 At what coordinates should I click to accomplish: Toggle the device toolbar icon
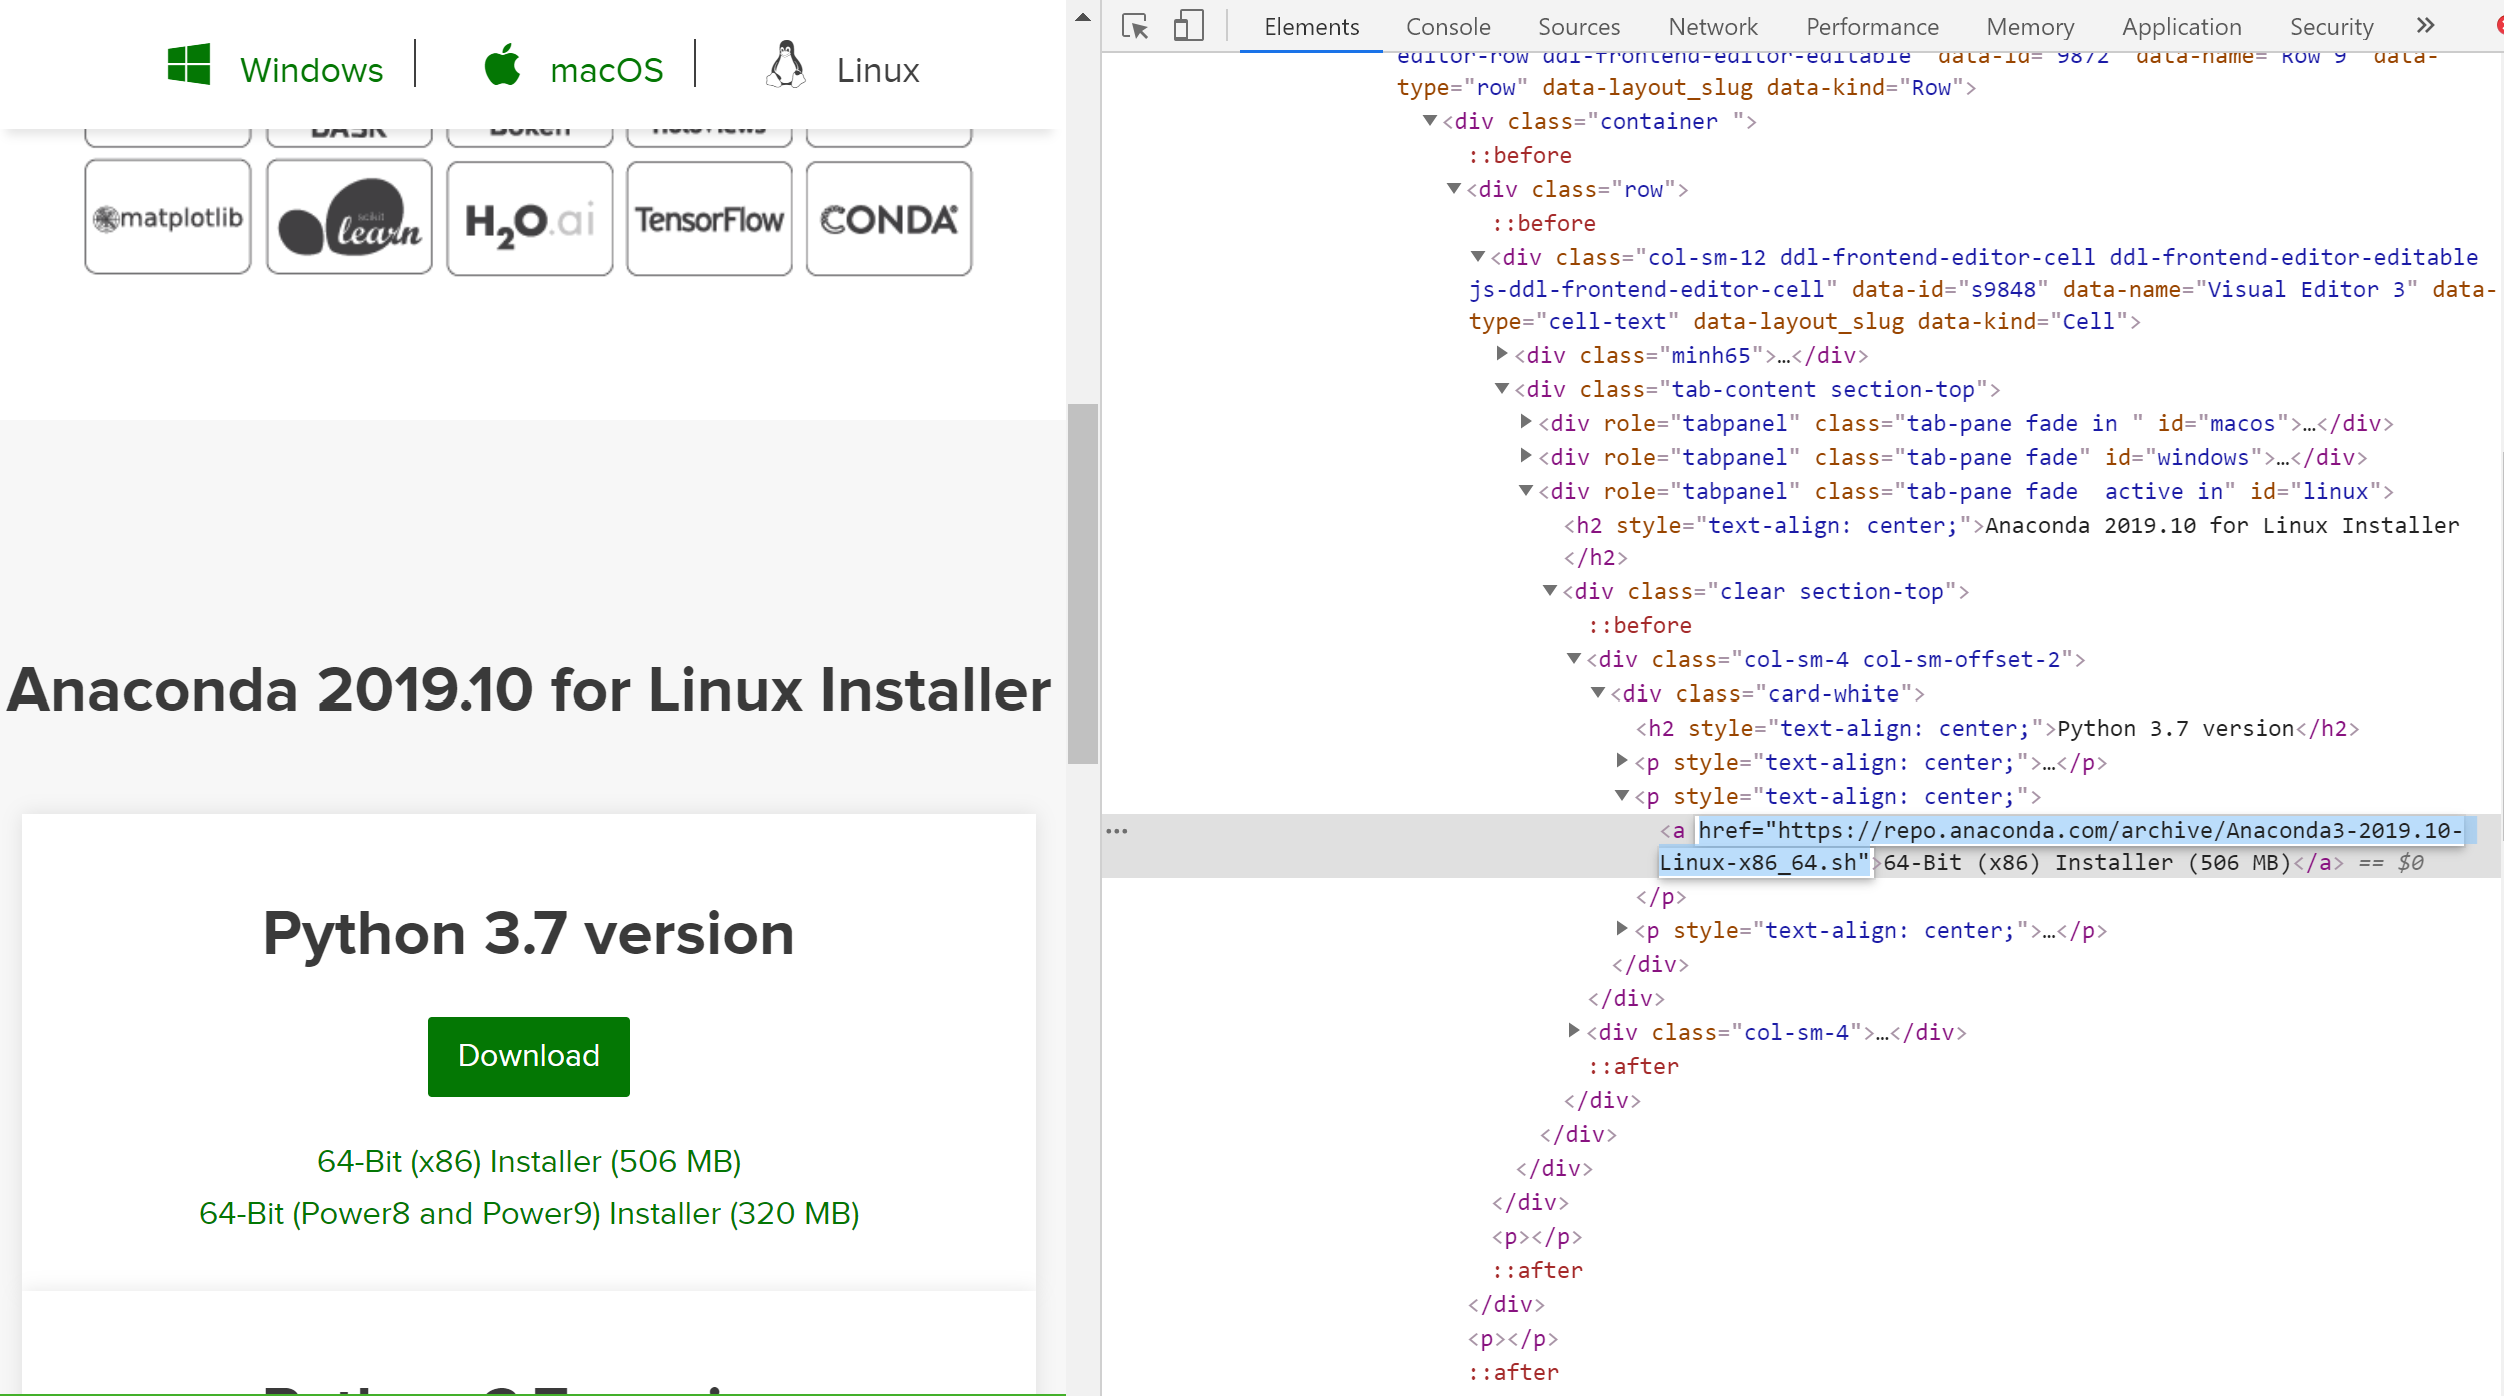[1188, 26]
